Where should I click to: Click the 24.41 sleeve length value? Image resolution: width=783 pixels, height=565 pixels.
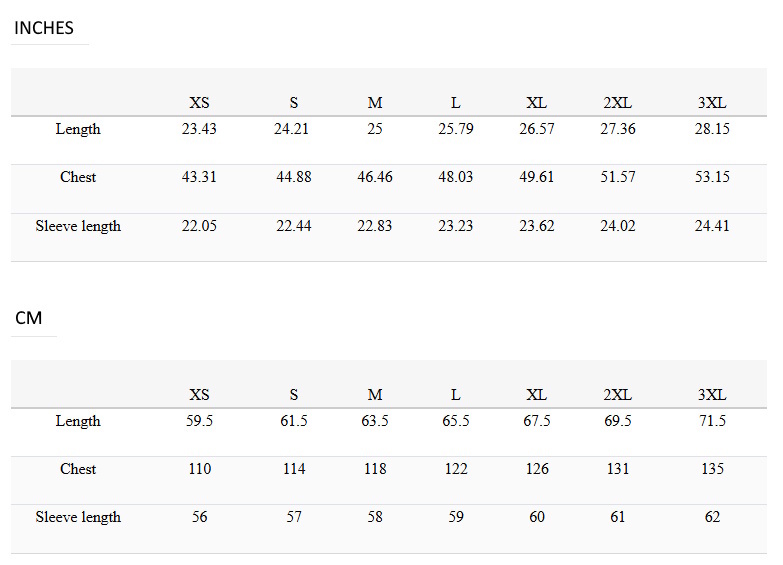[x=712, y=226]
